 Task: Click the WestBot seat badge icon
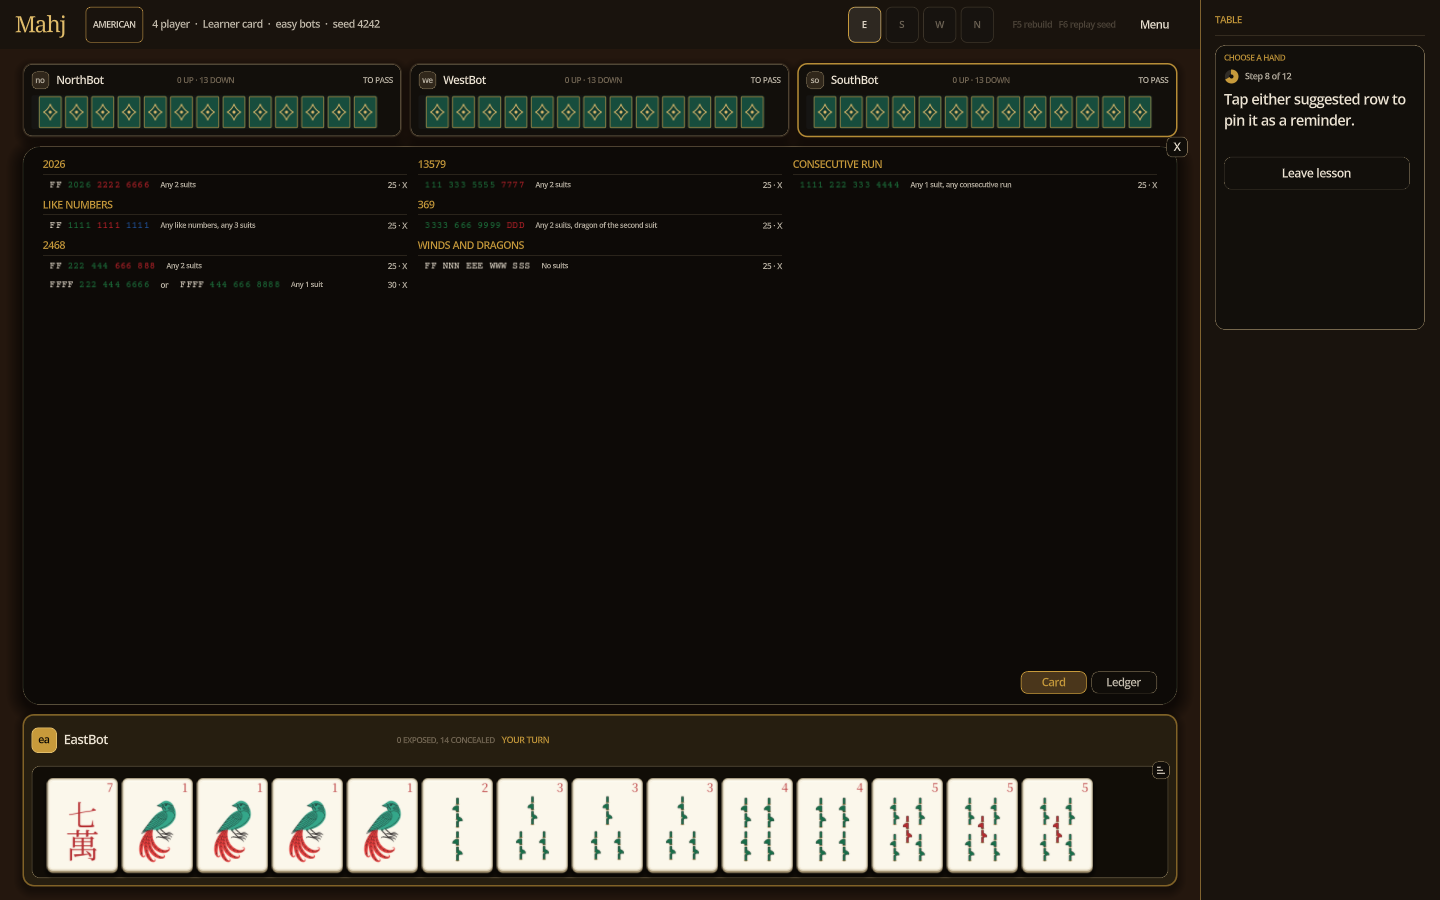(427, 80)
